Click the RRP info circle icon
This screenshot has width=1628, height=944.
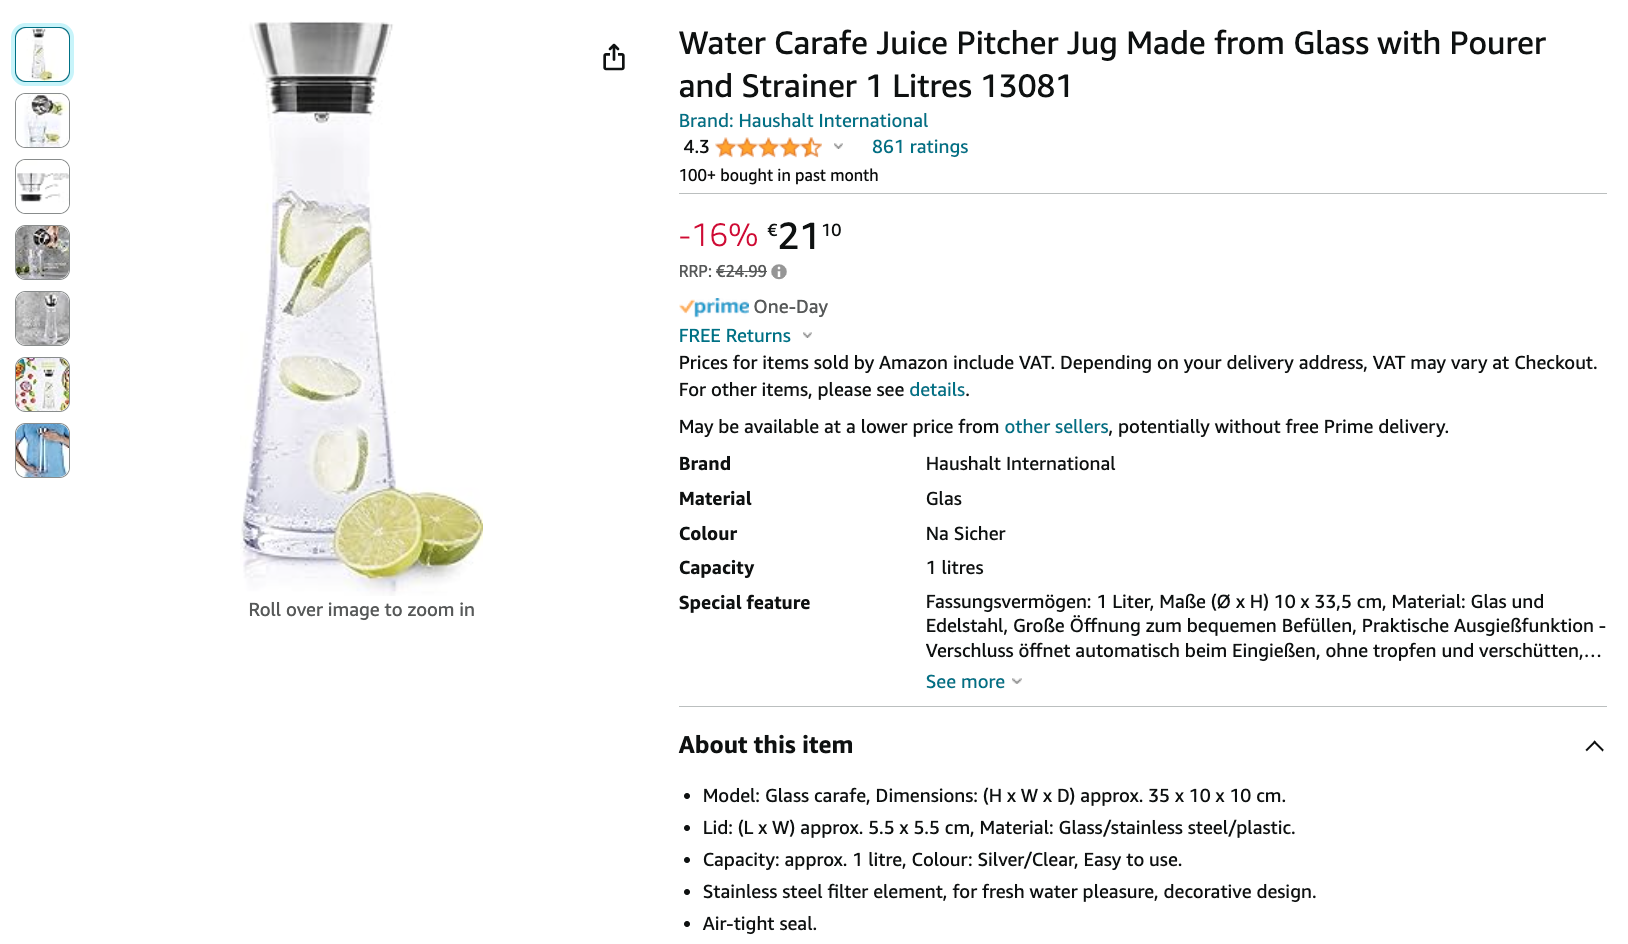(x=779, y=271)
